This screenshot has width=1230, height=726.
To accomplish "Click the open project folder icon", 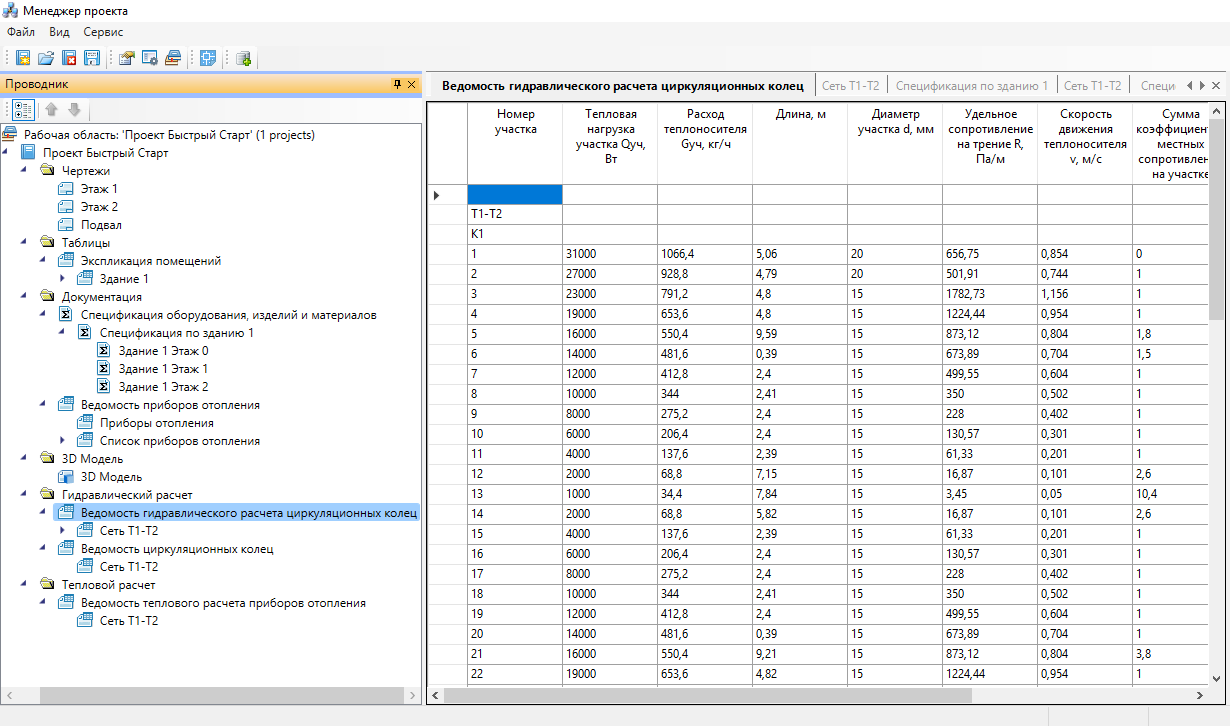I will (x=46, y=58).
